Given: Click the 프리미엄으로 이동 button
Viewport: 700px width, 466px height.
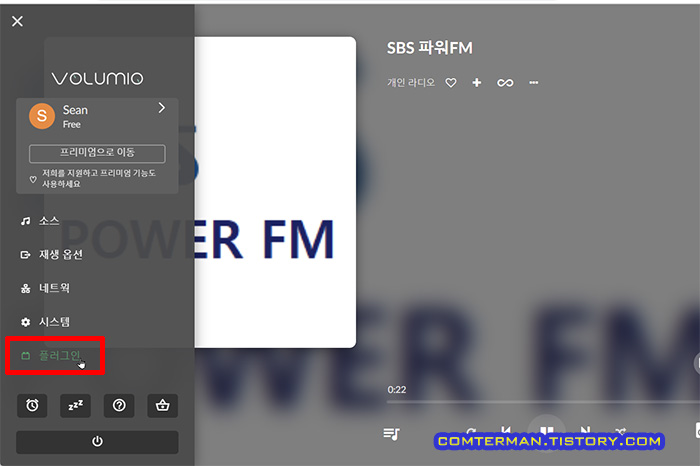Looking at the screenshot, I should (97, 153).
